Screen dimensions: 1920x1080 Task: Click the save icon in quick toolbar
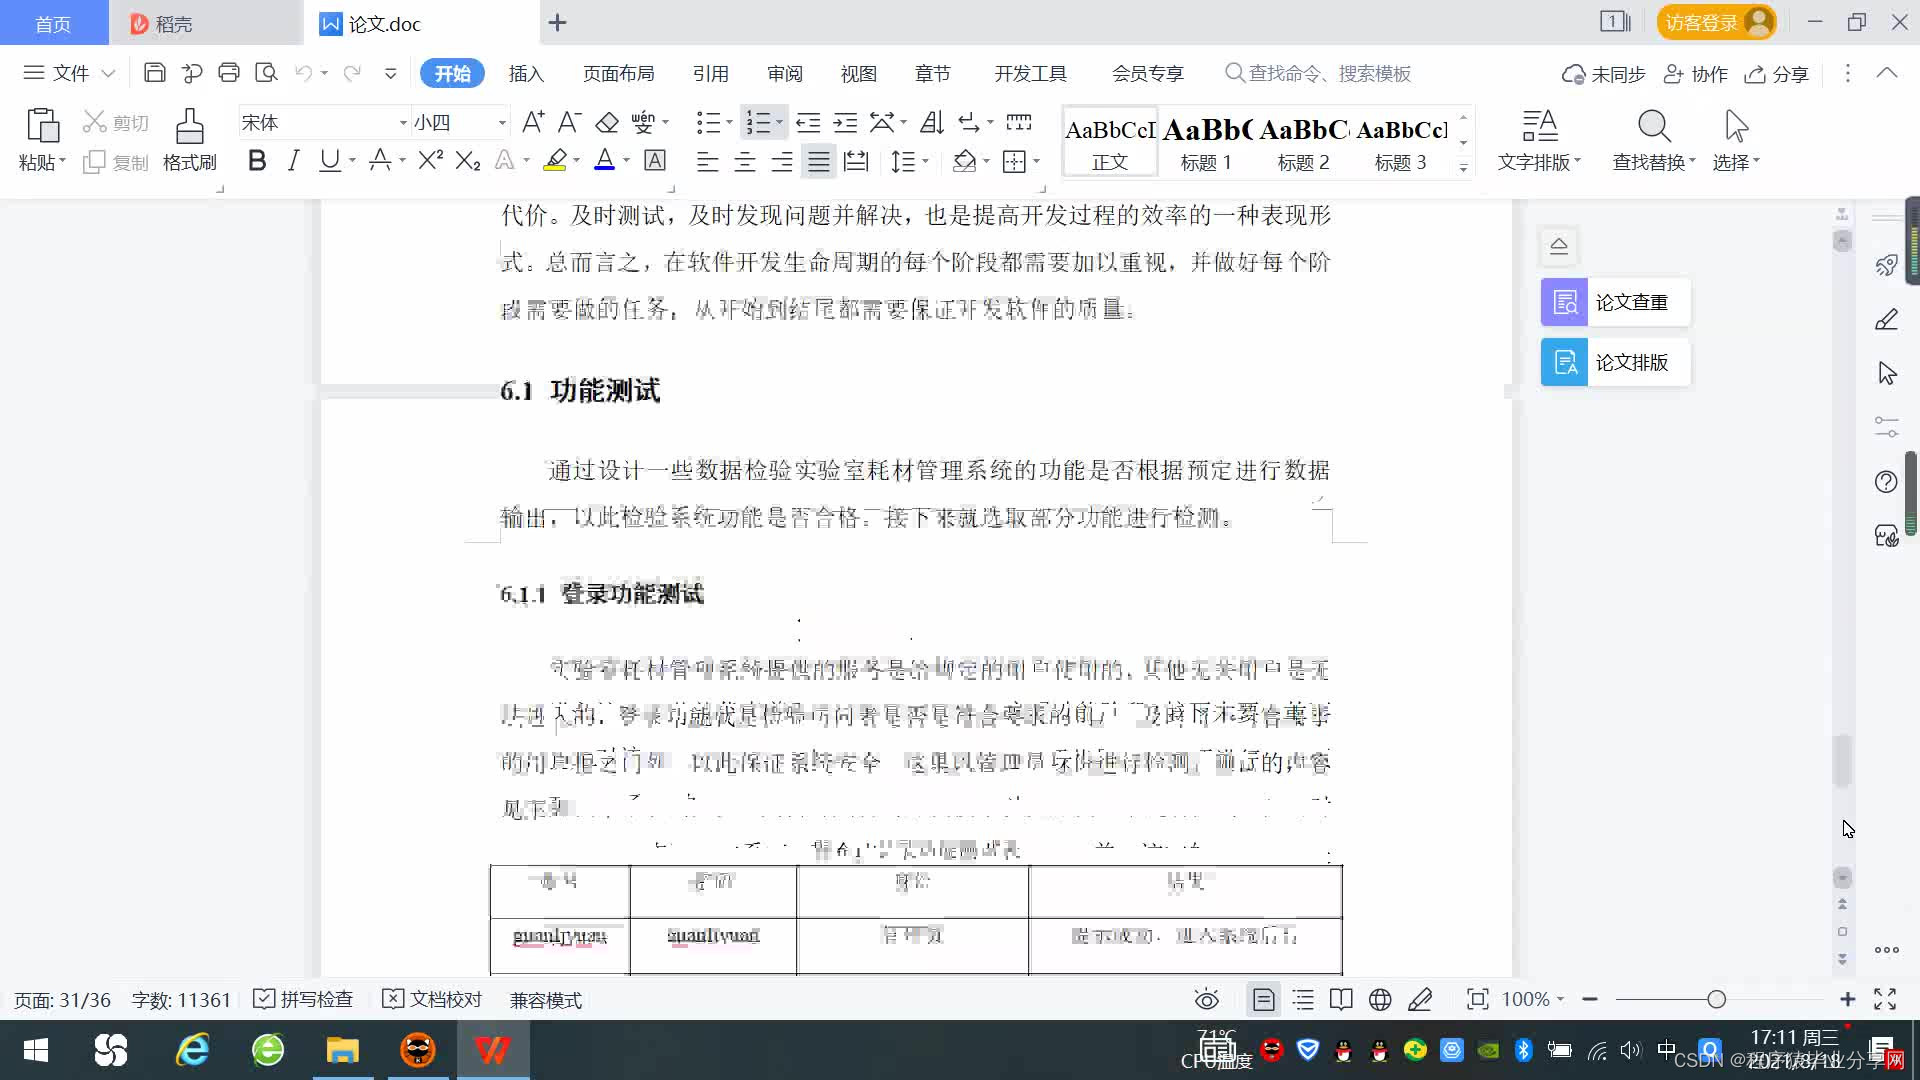click(154, 73)
